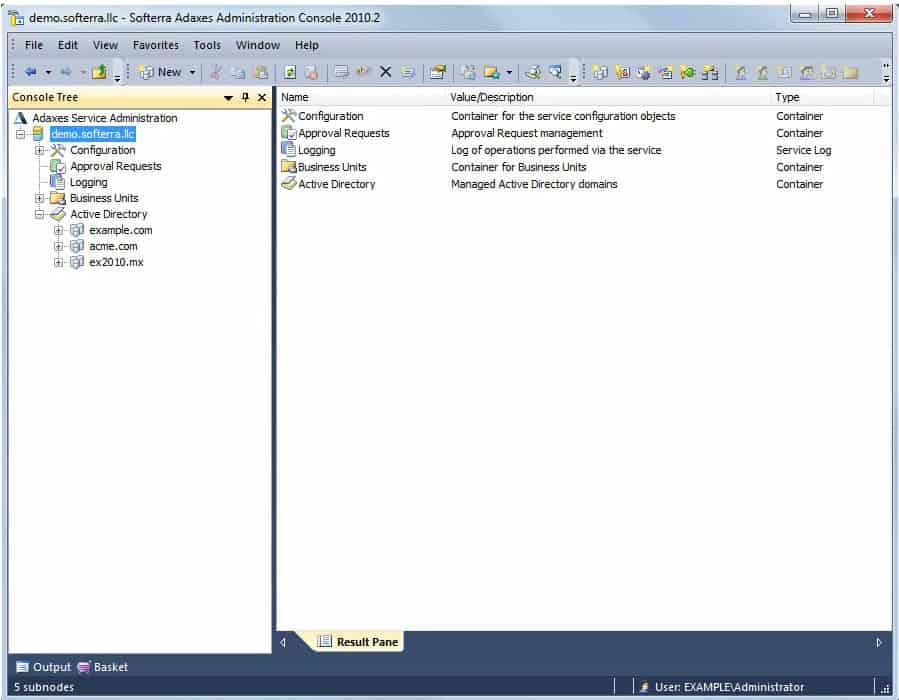Select ex2010.mx in the tree
Viewport: 899px width, 700px height.
[116, 263]
